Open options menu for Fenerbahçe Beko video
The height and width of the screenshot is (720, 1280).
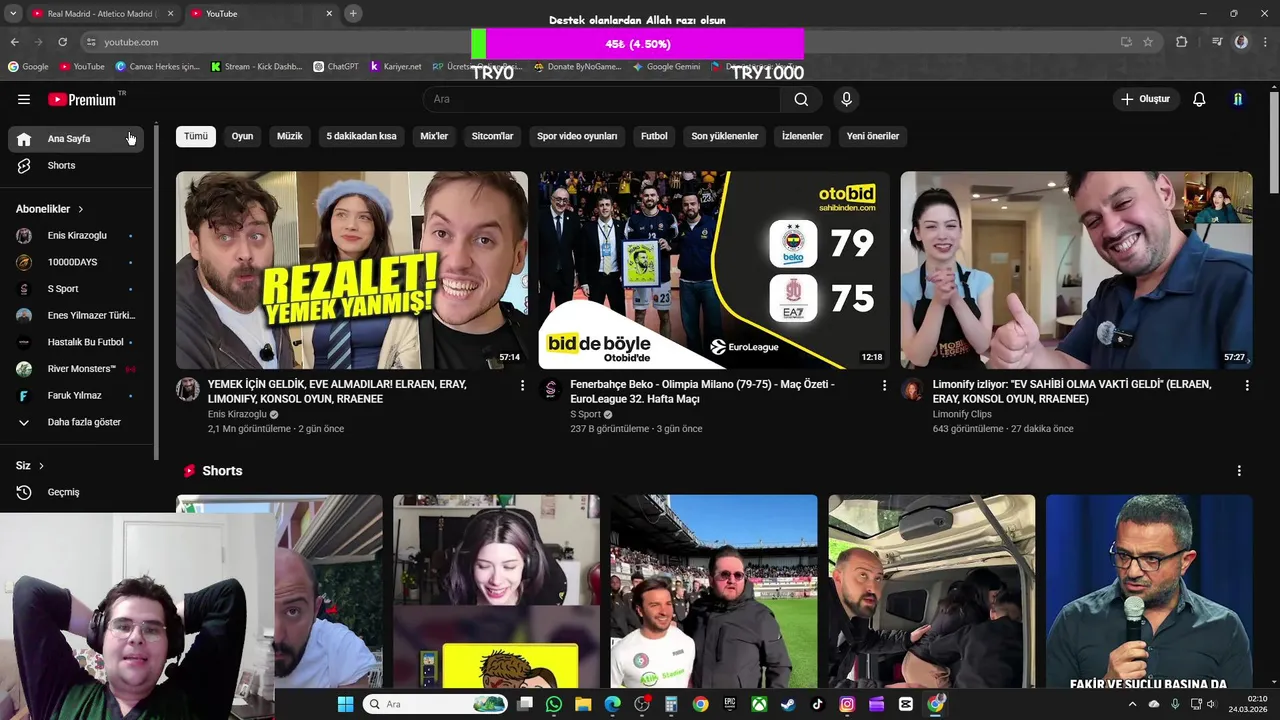(x=884, y=385)
